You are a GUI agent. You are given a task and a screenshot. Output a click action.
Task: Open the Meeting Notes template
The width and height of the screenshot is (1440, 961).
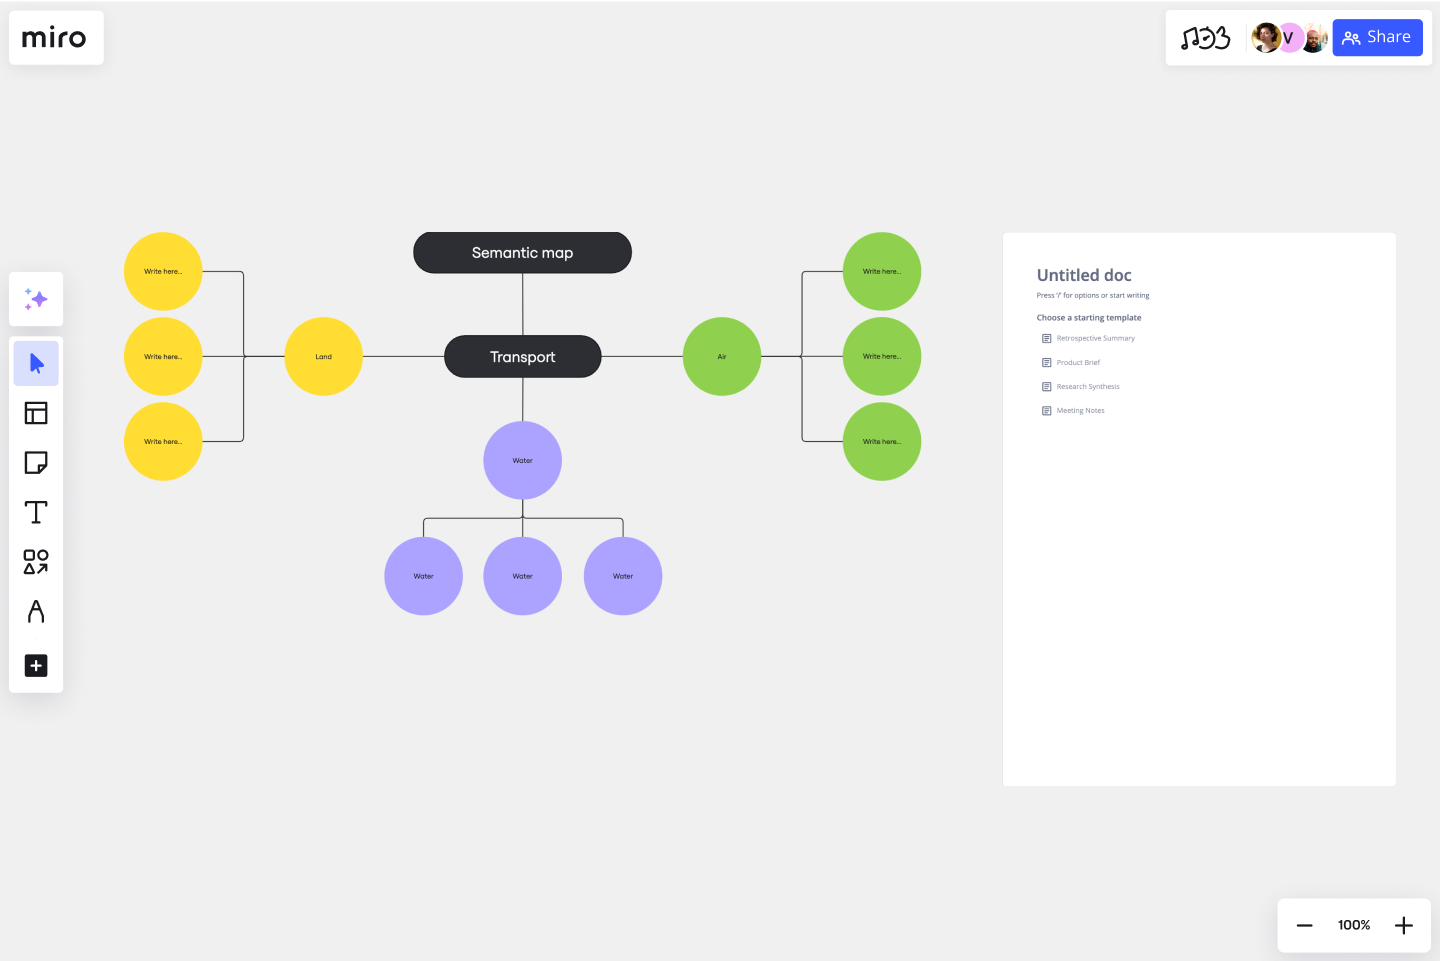pos(1081,410)
